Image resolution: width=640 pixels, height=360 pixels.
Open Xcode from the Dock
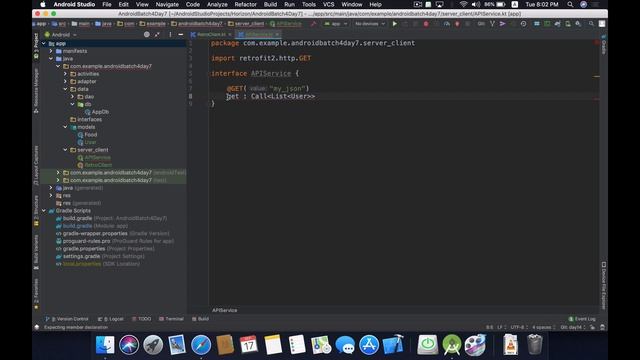tap(393, 345)
